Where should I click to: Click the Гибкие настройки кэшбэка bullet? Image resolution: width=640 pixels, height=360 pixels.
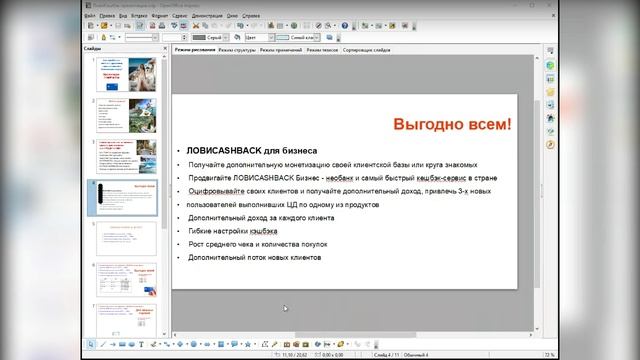[x=233, y=231]
